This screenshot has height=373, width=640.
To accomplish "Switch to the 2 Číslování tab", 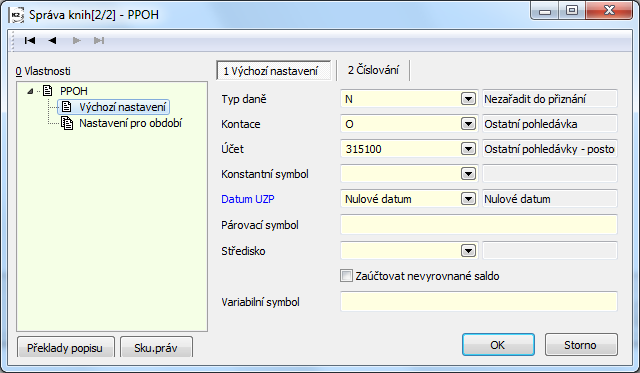I will click(373, 70).
